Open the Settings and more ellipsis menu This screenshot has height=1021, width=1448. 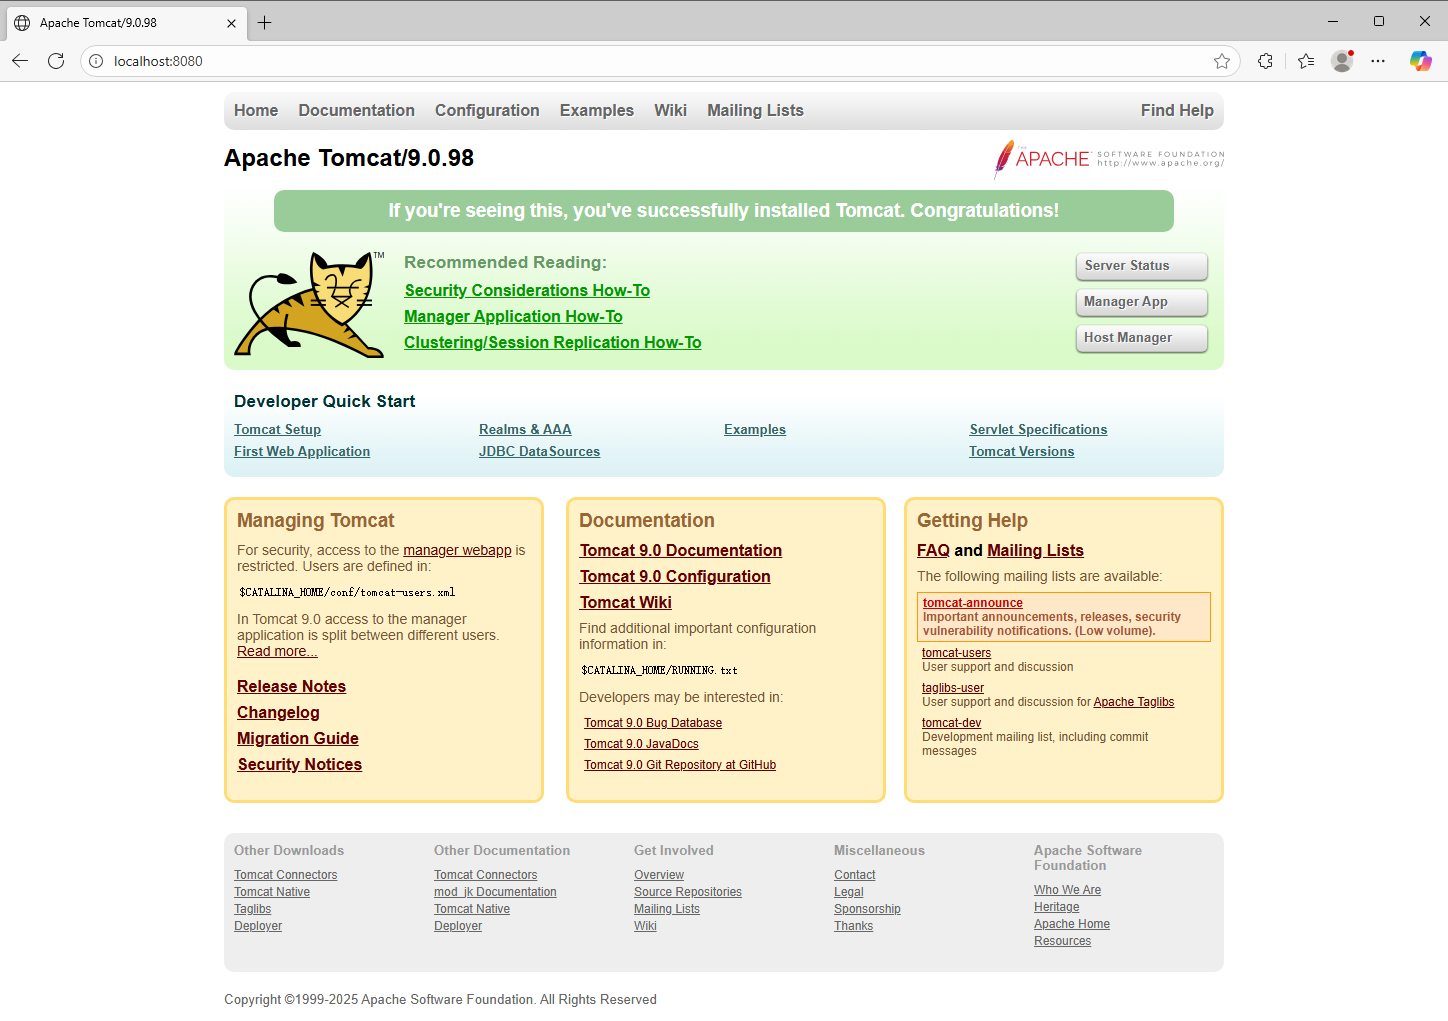click(1378, 61)
